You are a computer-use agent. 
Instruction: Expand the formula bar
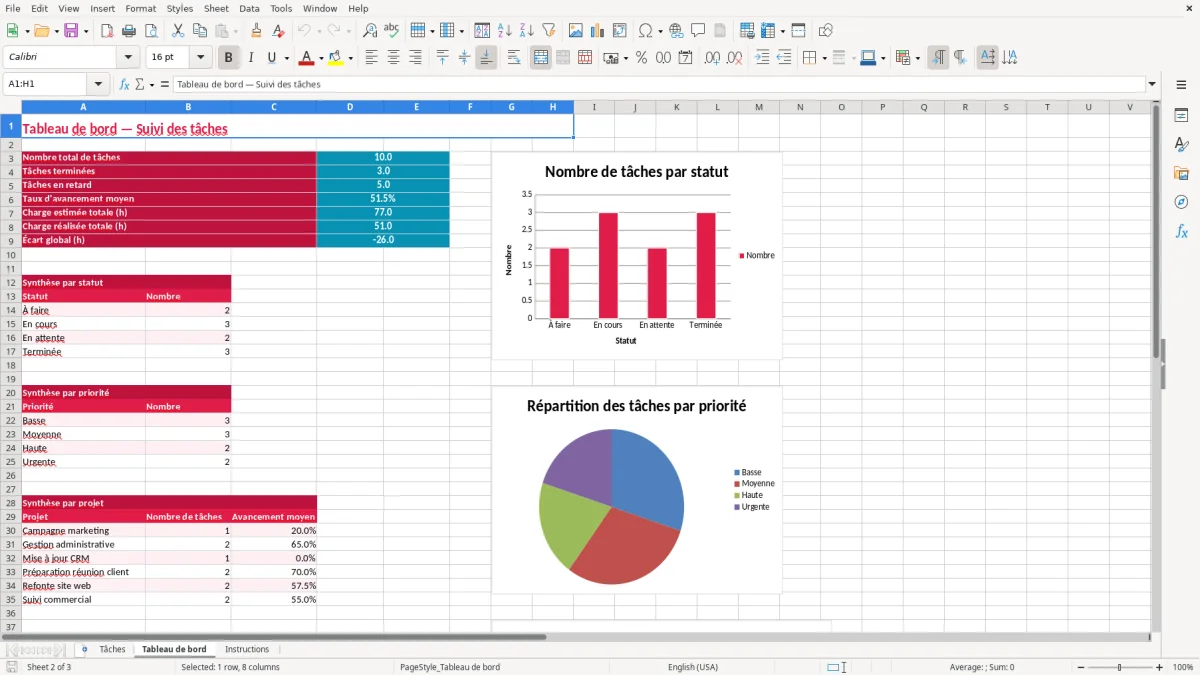pos(1153,85)
